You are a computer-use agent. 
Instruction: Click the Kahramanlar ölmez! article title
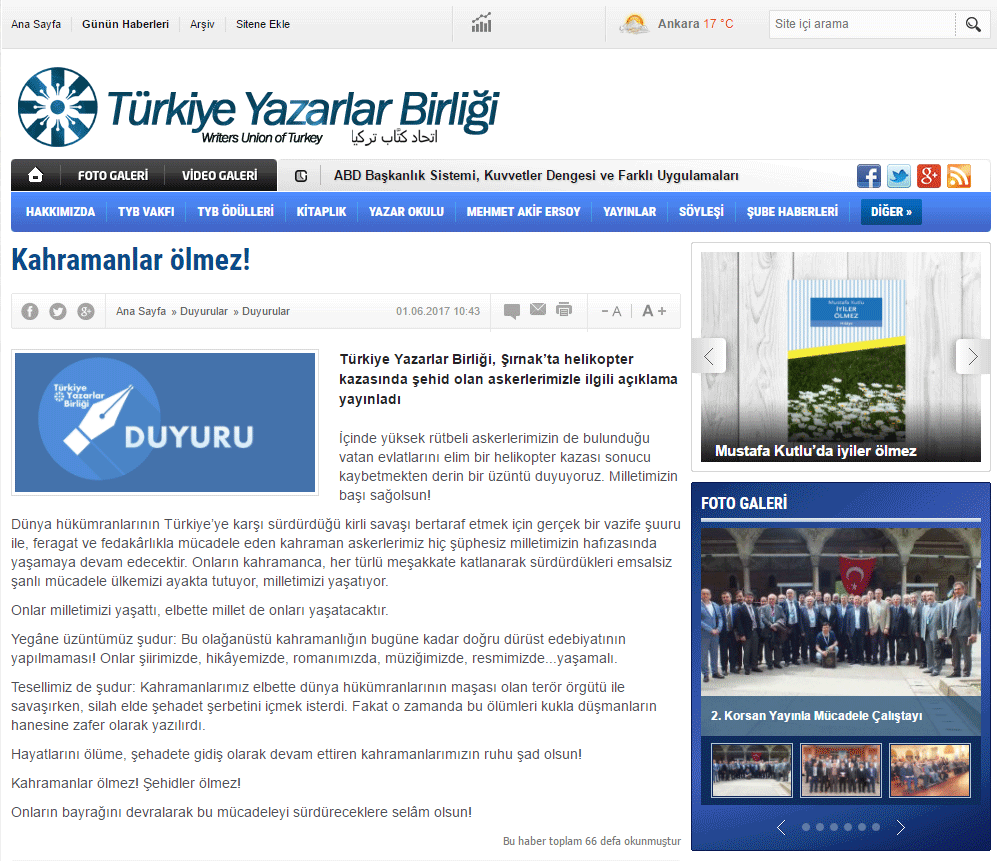[131, 259]
